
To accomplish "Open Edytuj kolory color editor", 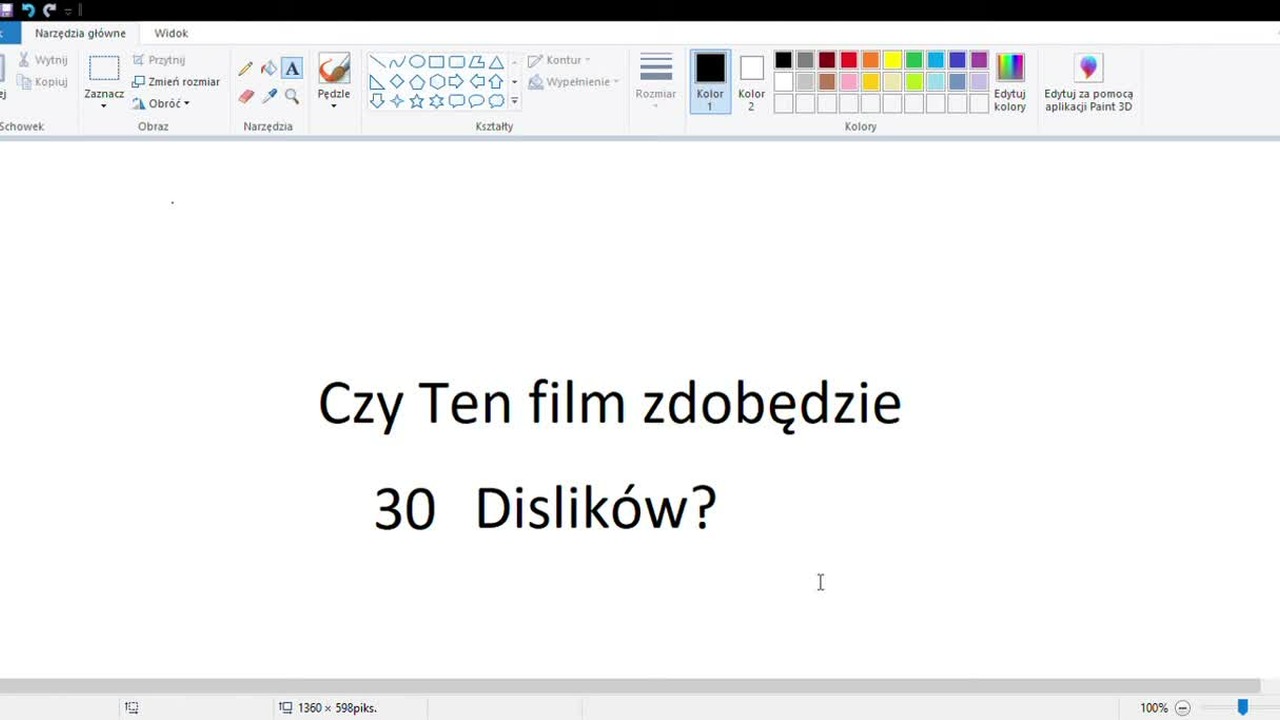I will (x=1010, y=82).
